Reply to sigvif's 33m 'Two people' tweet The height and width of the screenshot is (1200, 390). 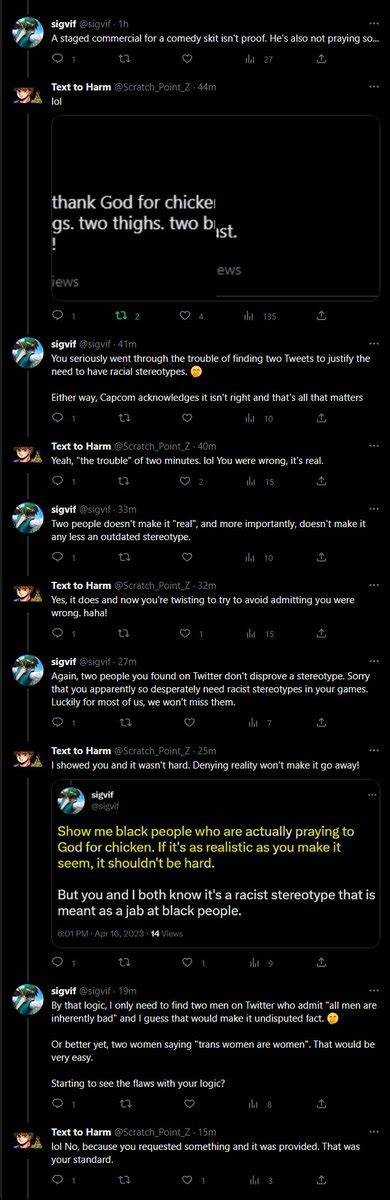click(x=57, y=560)
